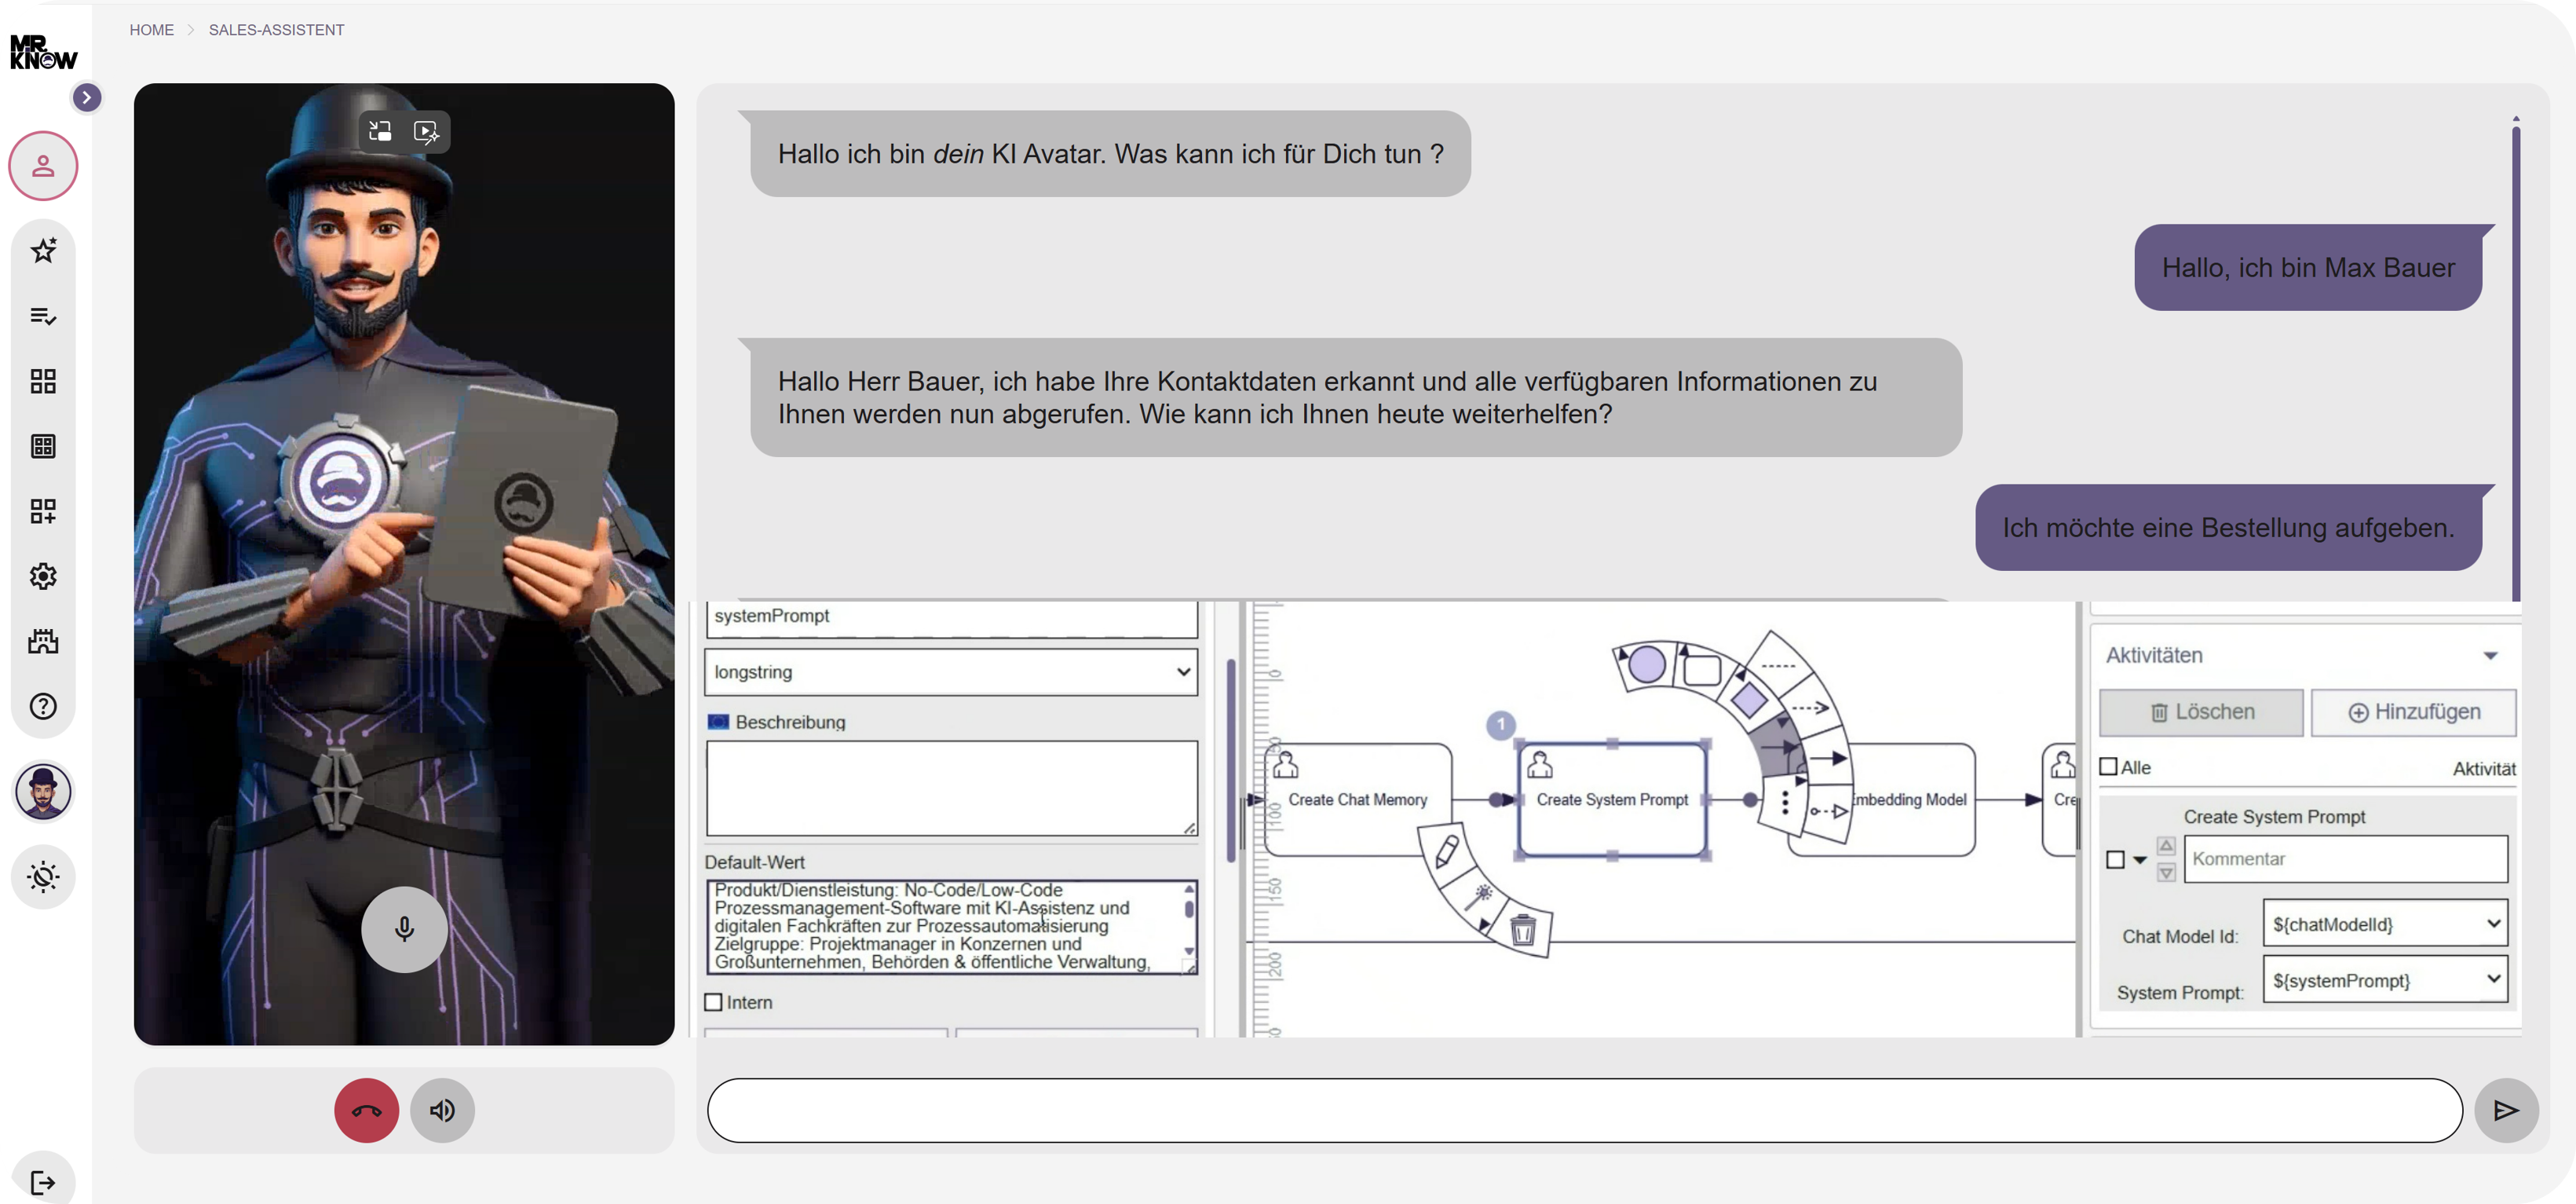
Task: Open the longstring type dropdown
Action: pyautogui.click(x=951, y=672)
